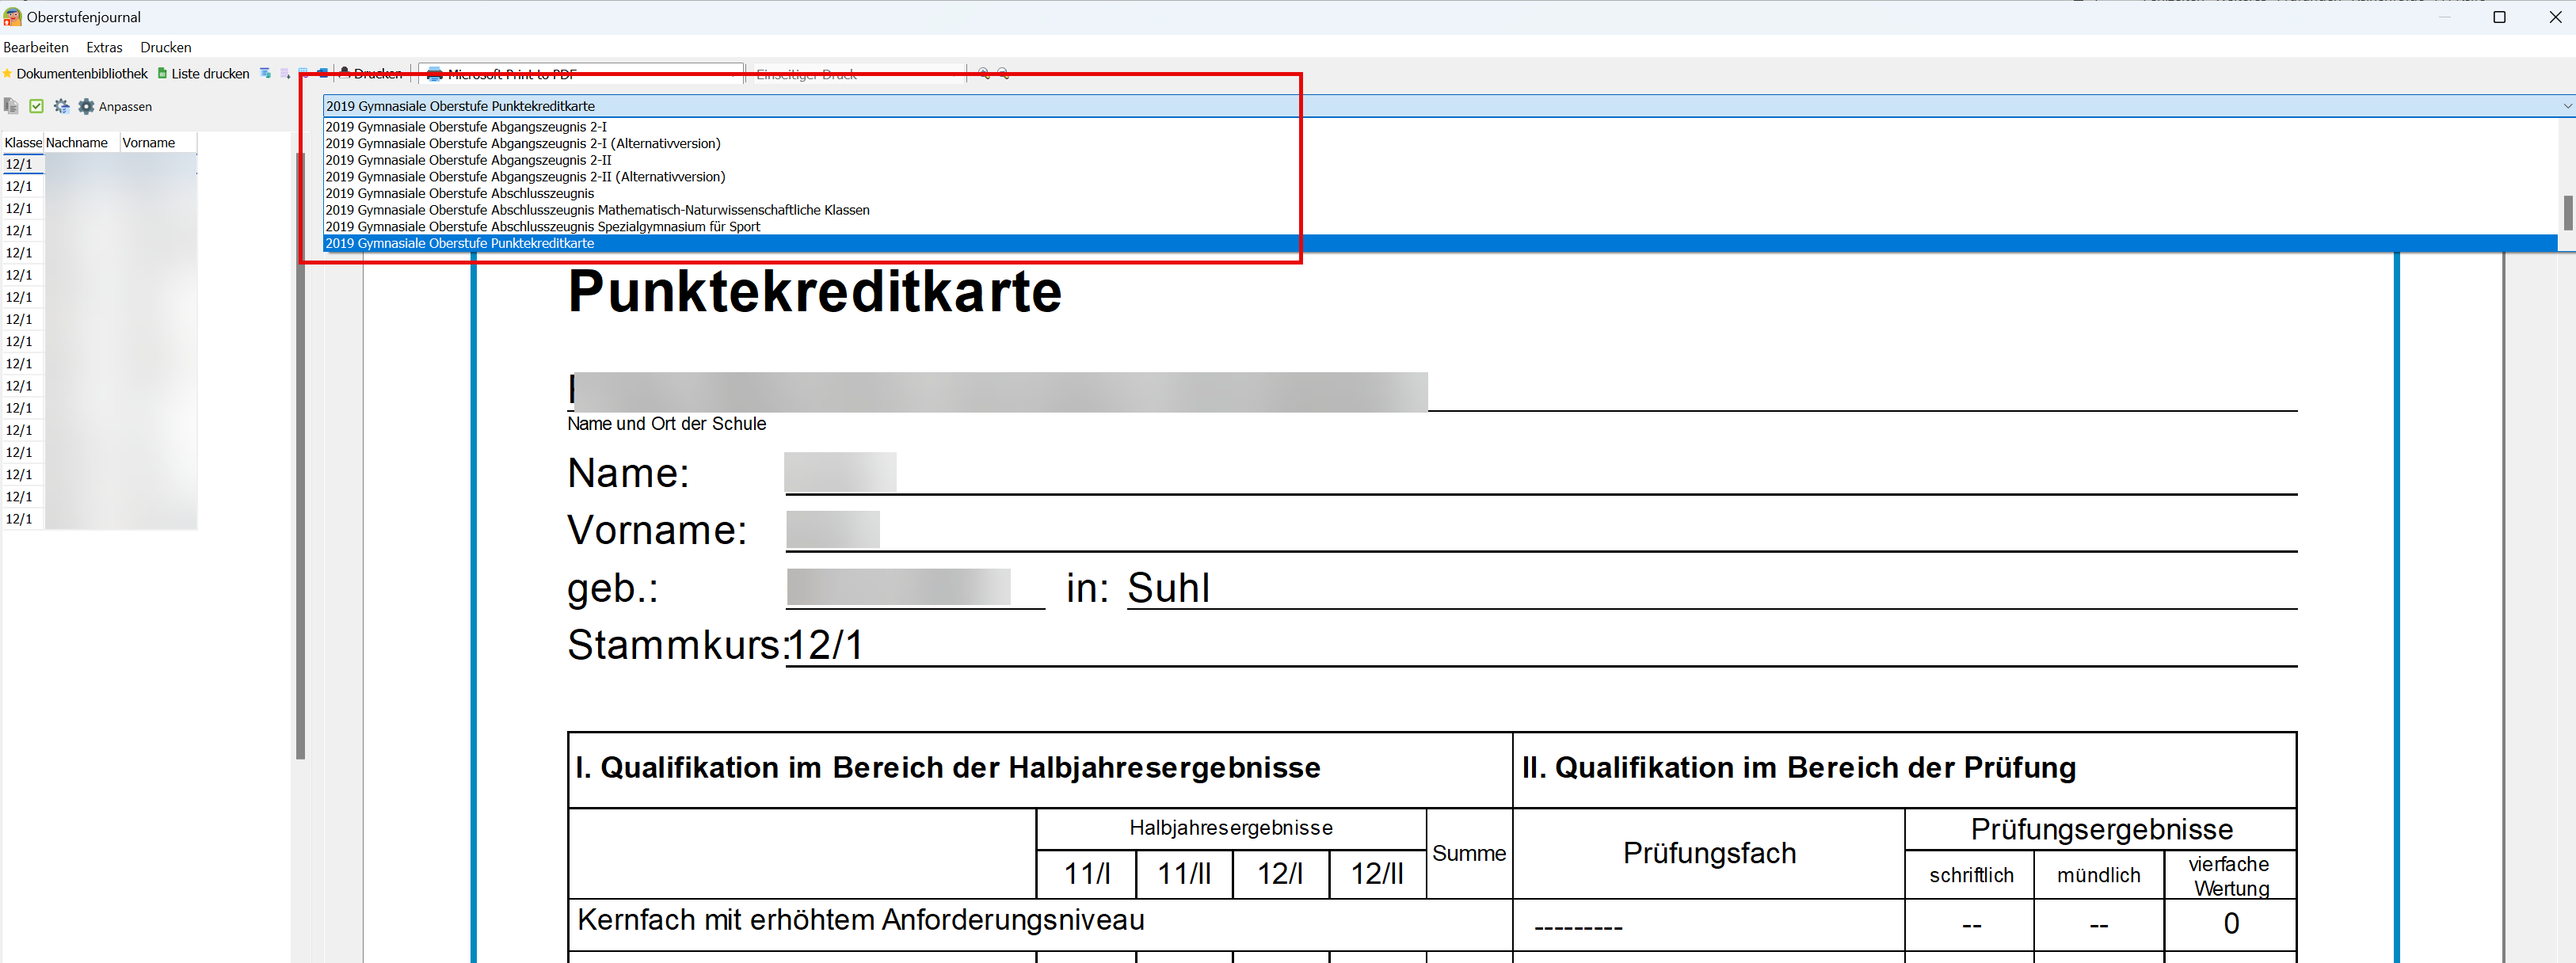Select the plain Abschlusszeugnis option
The height and width of the screenshot is (963, 2576).
pyautogui.click(x=1440, y=194)
